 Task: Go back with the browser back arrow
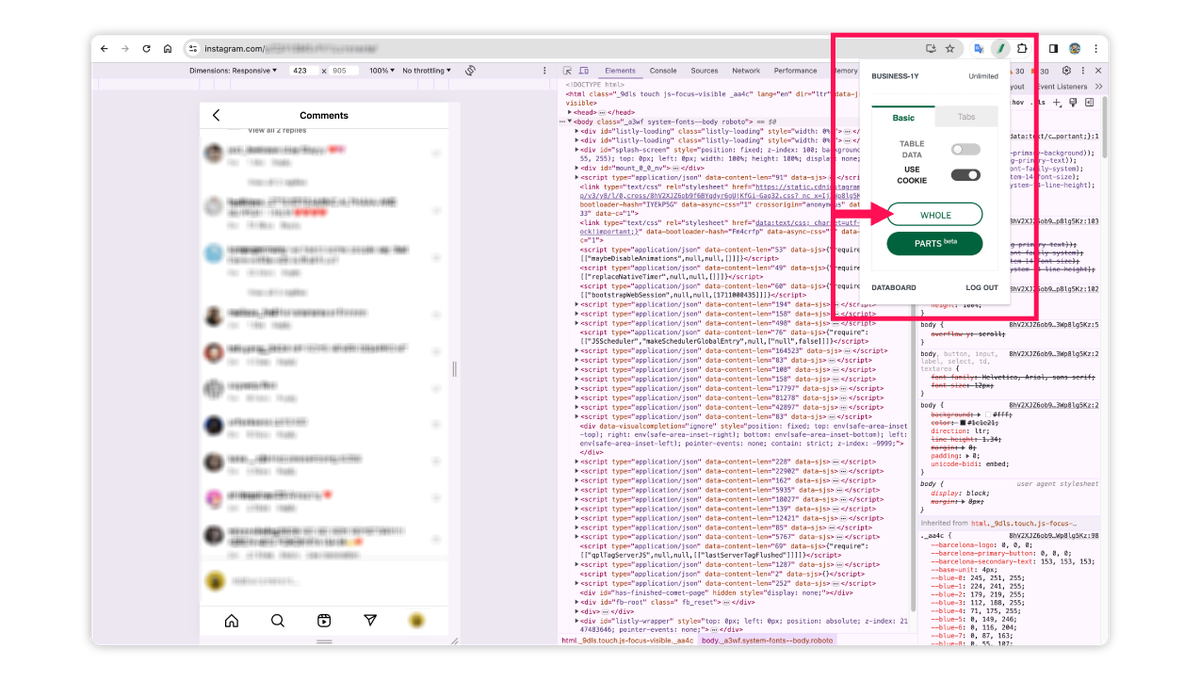pyautogui.click(x=104, y=48)
